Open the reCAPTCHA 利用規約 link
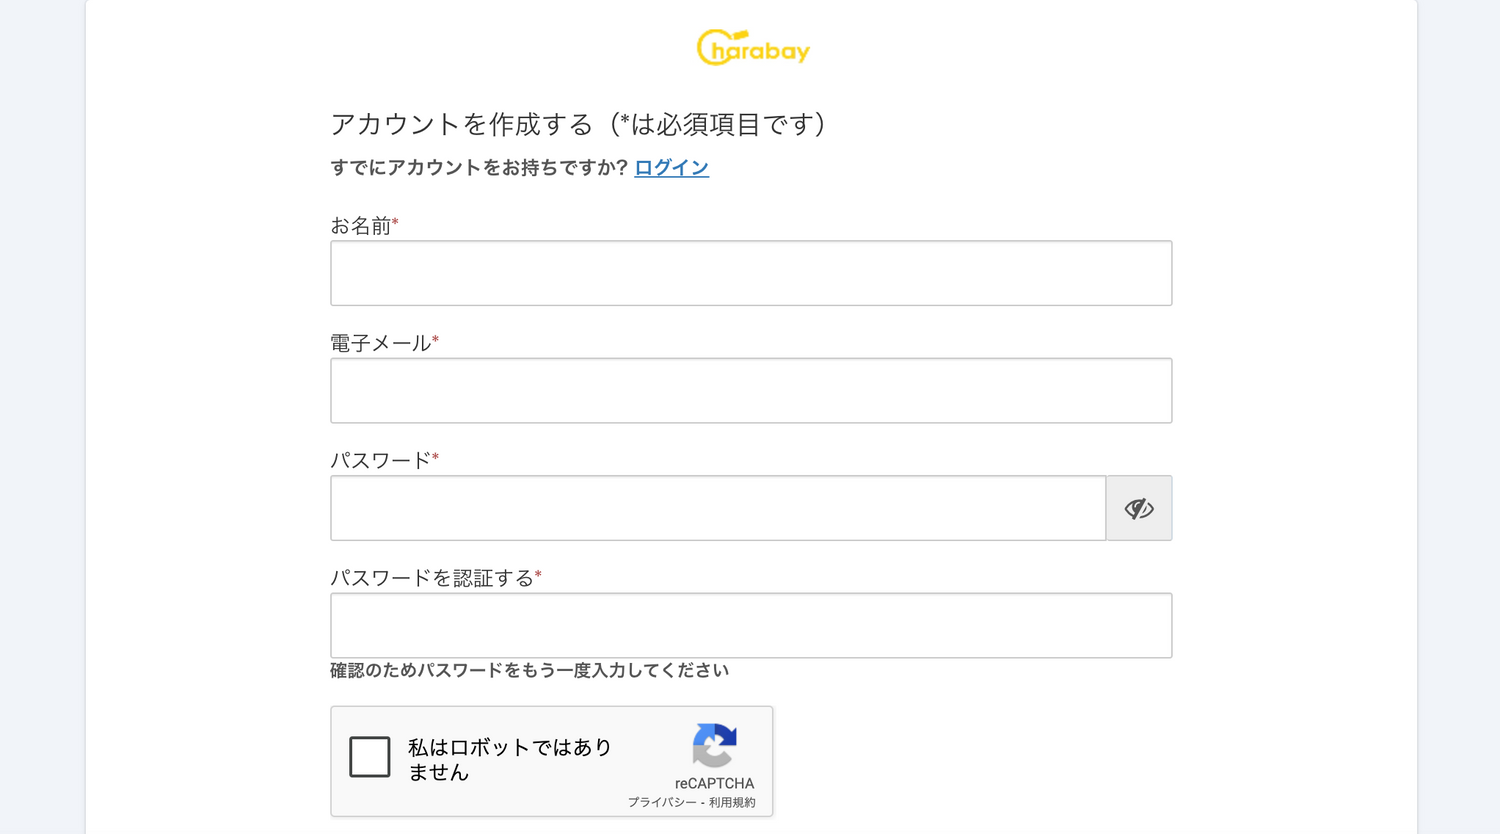Screen dimensions: 1500x834 click(733, 802)
